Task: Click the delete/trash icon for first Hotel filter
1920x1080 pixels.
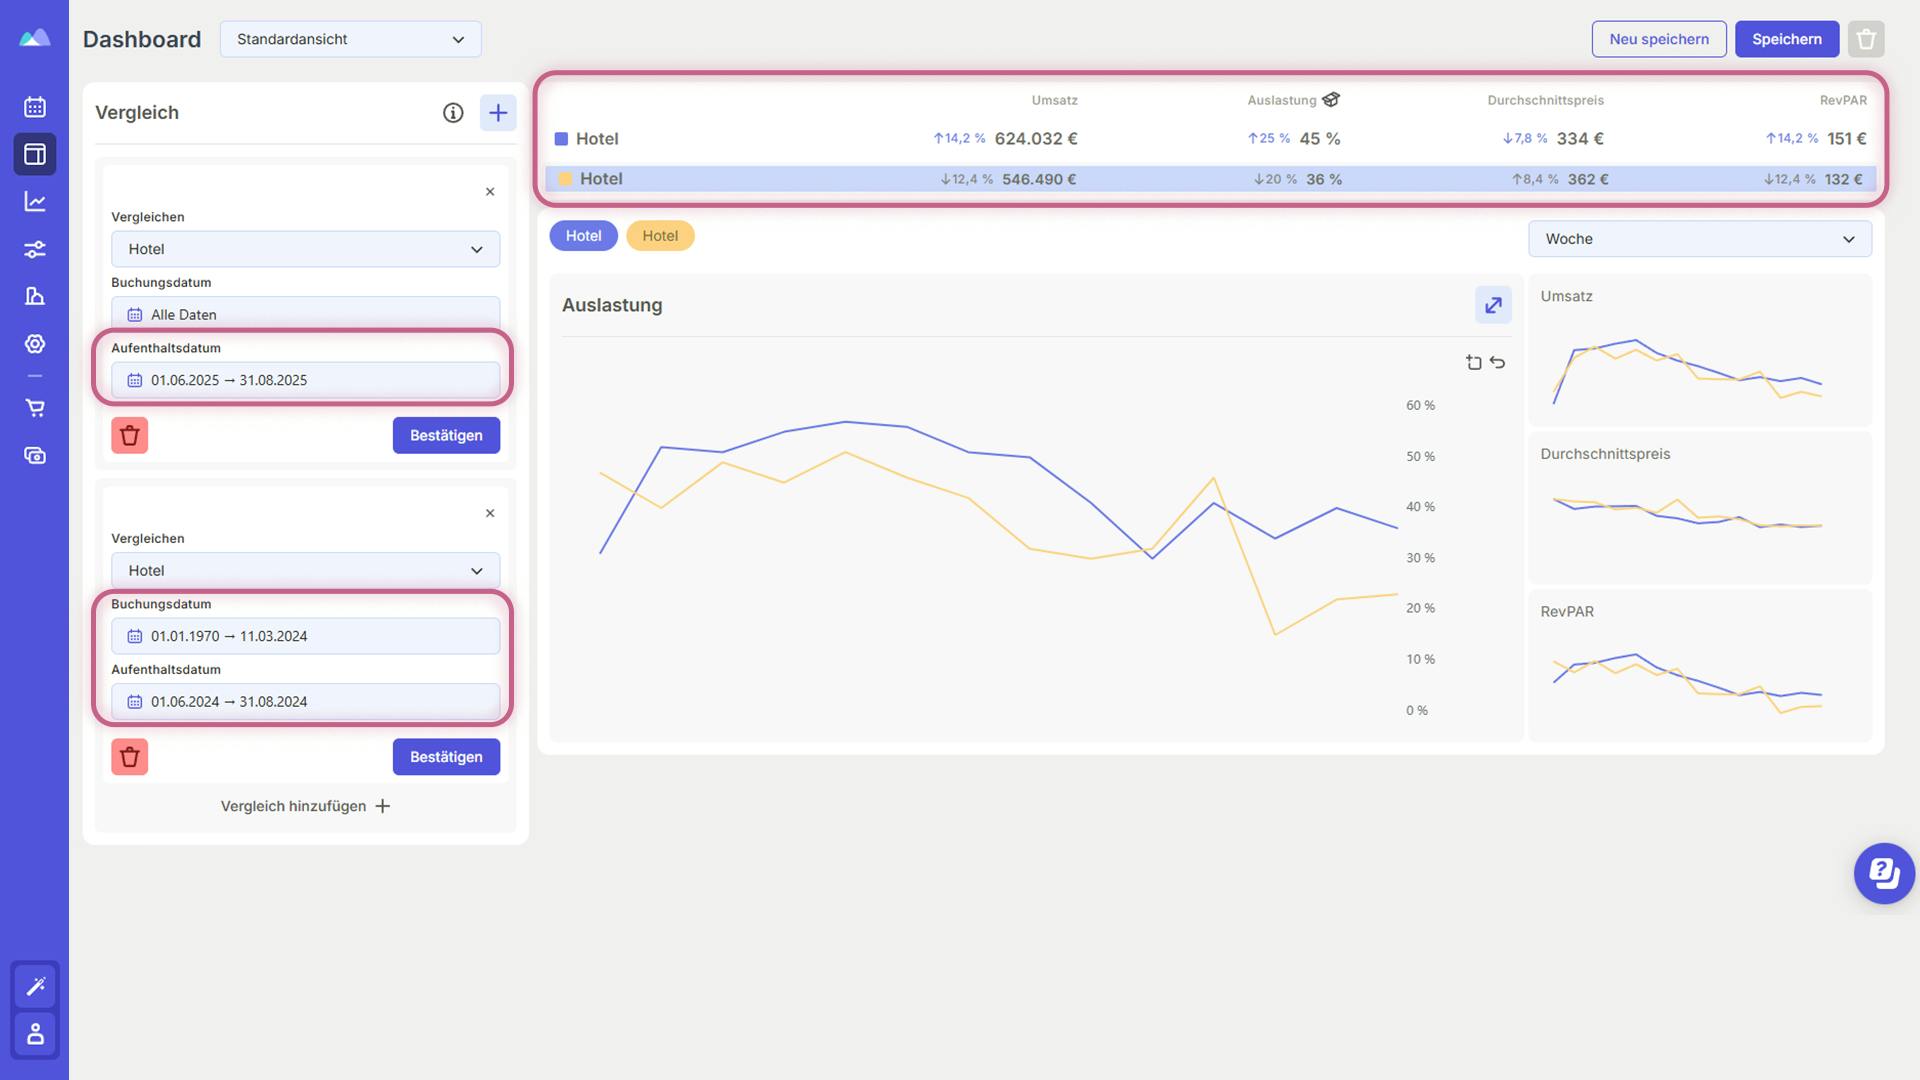Action: pyautogui.click(x=128, y=434)
